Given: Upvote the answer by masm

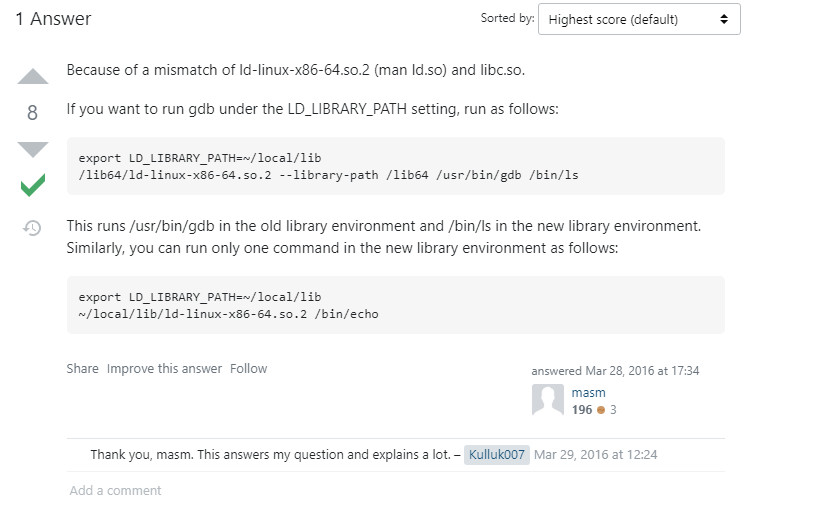Looking at the screenshot, I should tap(33, 77).
